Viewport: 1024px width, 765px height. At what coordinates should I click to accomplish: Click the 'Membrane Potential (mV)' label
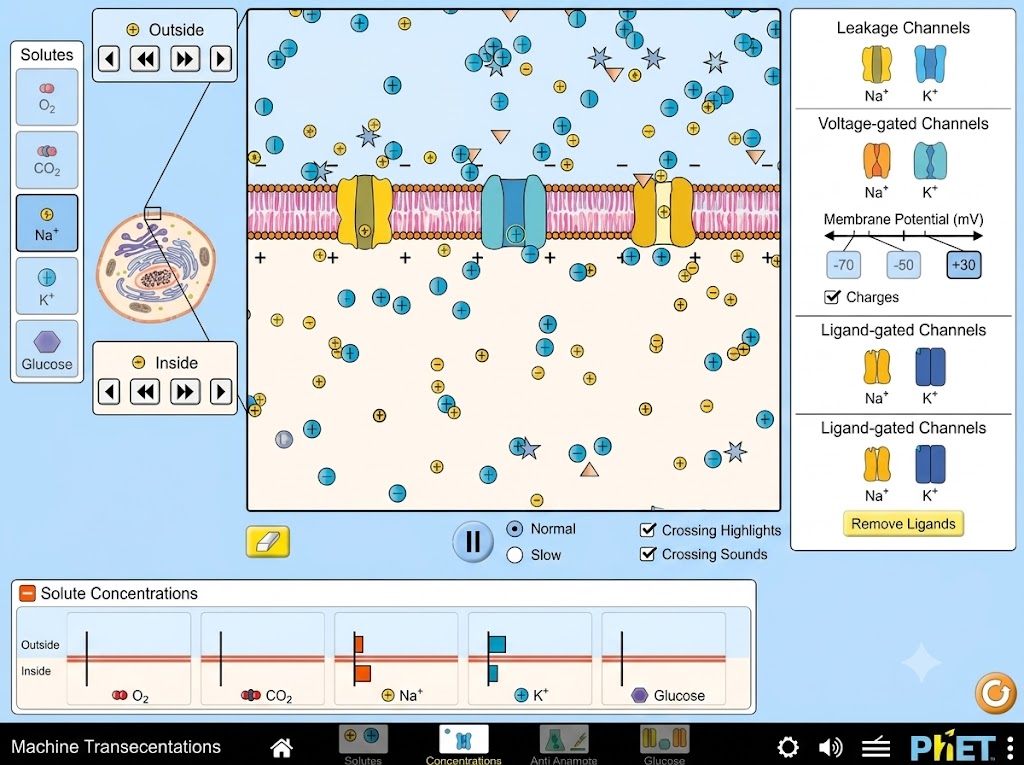[903, 220]
